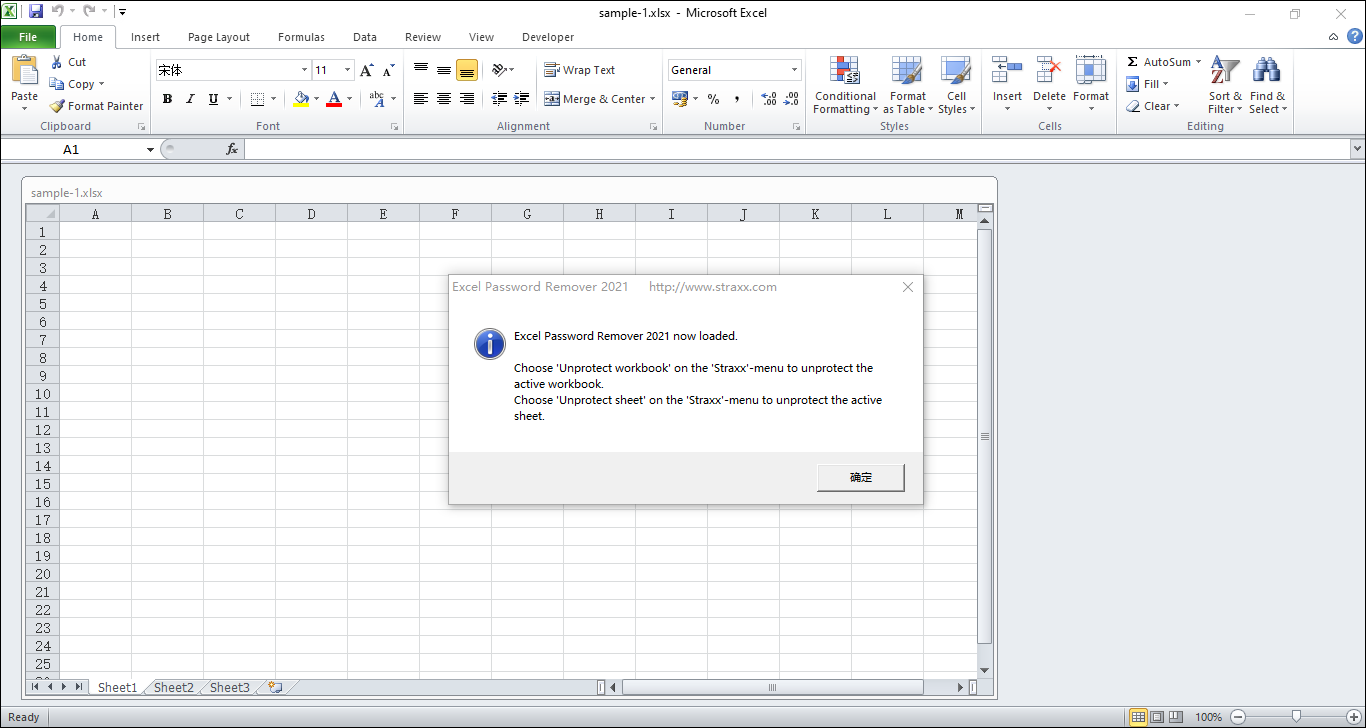
Task: Click the Delete cells icon
Action: click(1049, 70)
